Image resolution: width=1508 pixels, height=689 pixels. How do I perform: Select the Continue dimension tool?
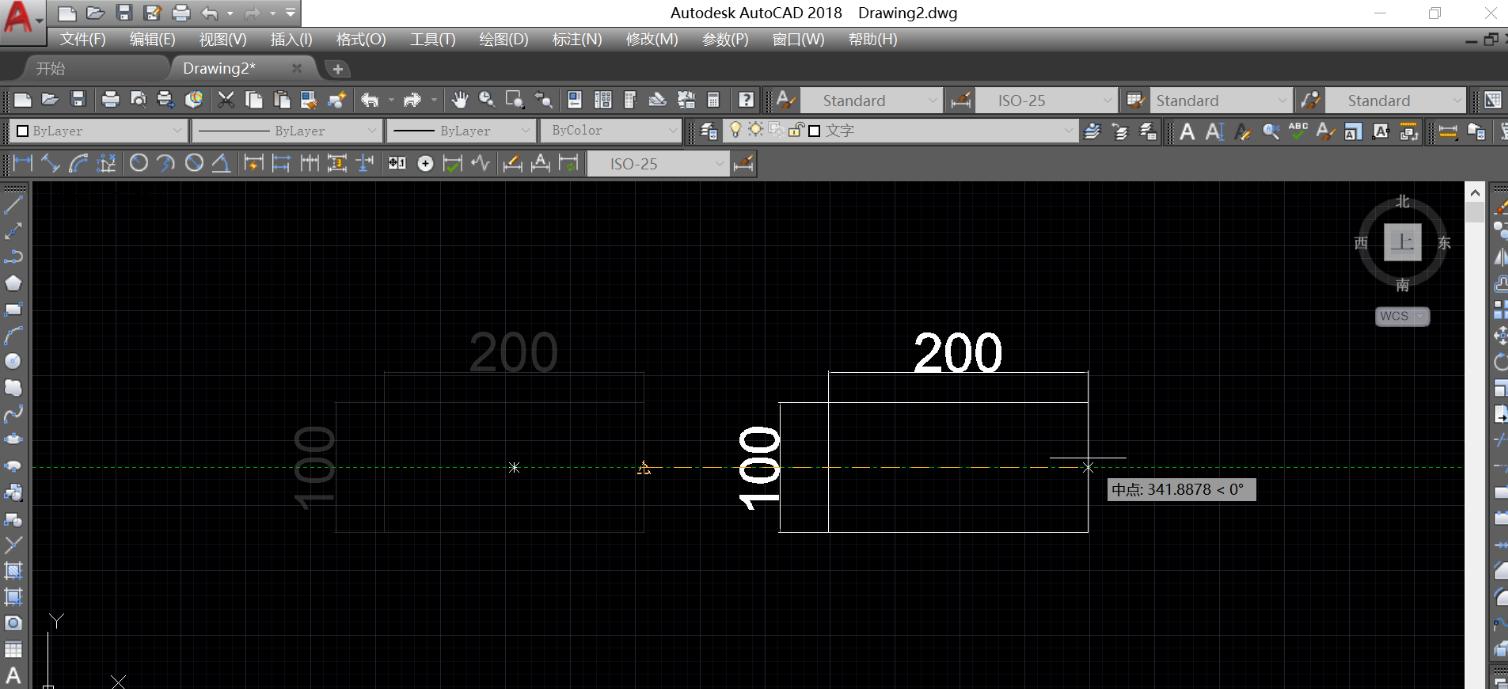tap(310, 163)
